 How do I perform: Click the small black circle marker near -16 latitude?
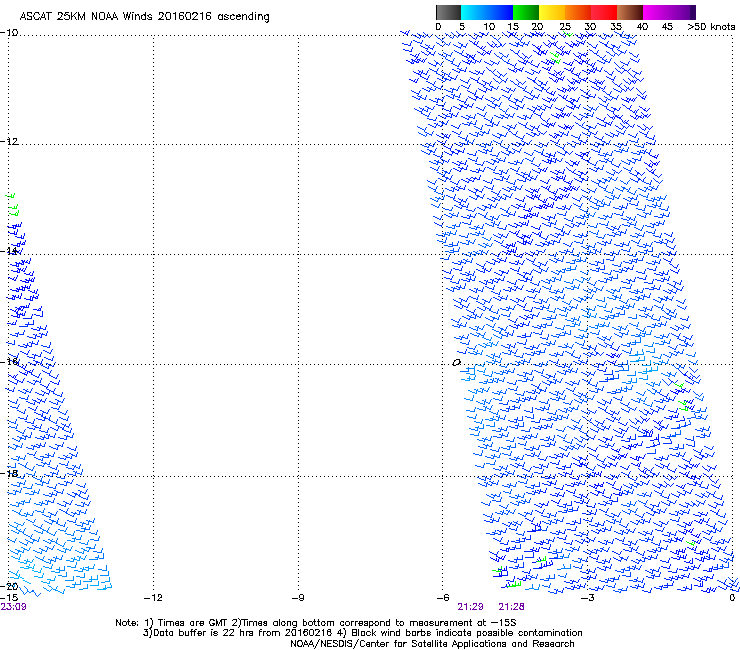point(456,363)
